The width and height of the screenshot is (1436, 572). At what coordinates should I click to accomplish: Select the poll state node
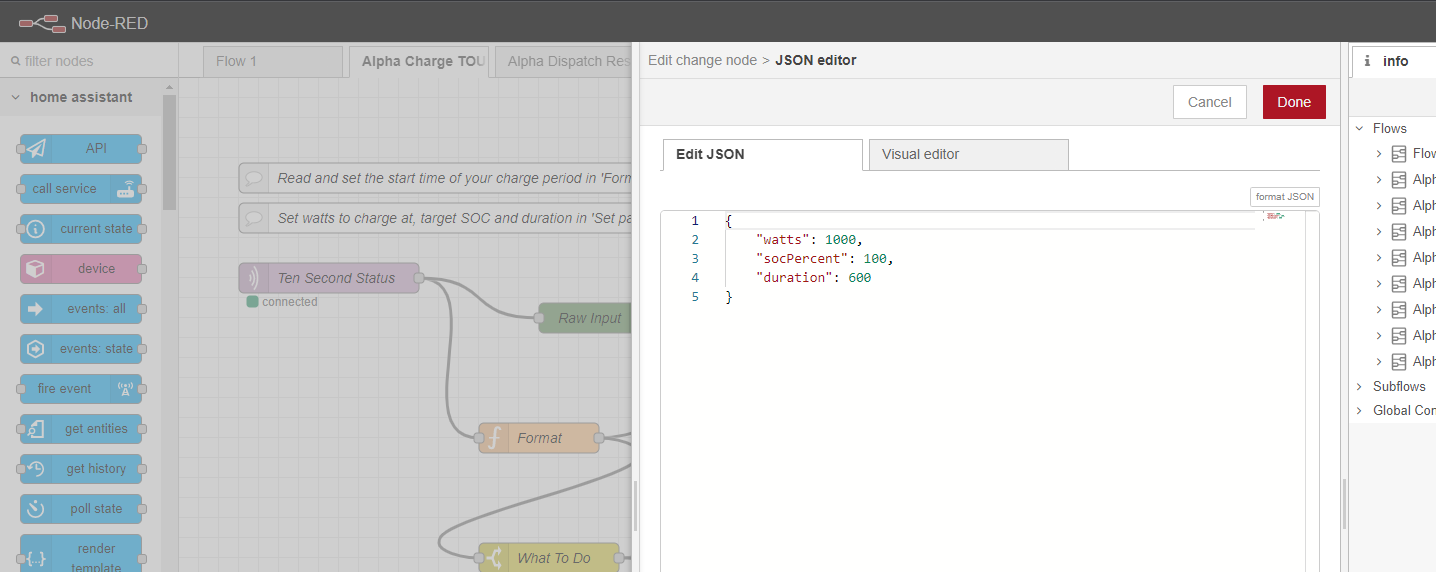coord(81,509)
